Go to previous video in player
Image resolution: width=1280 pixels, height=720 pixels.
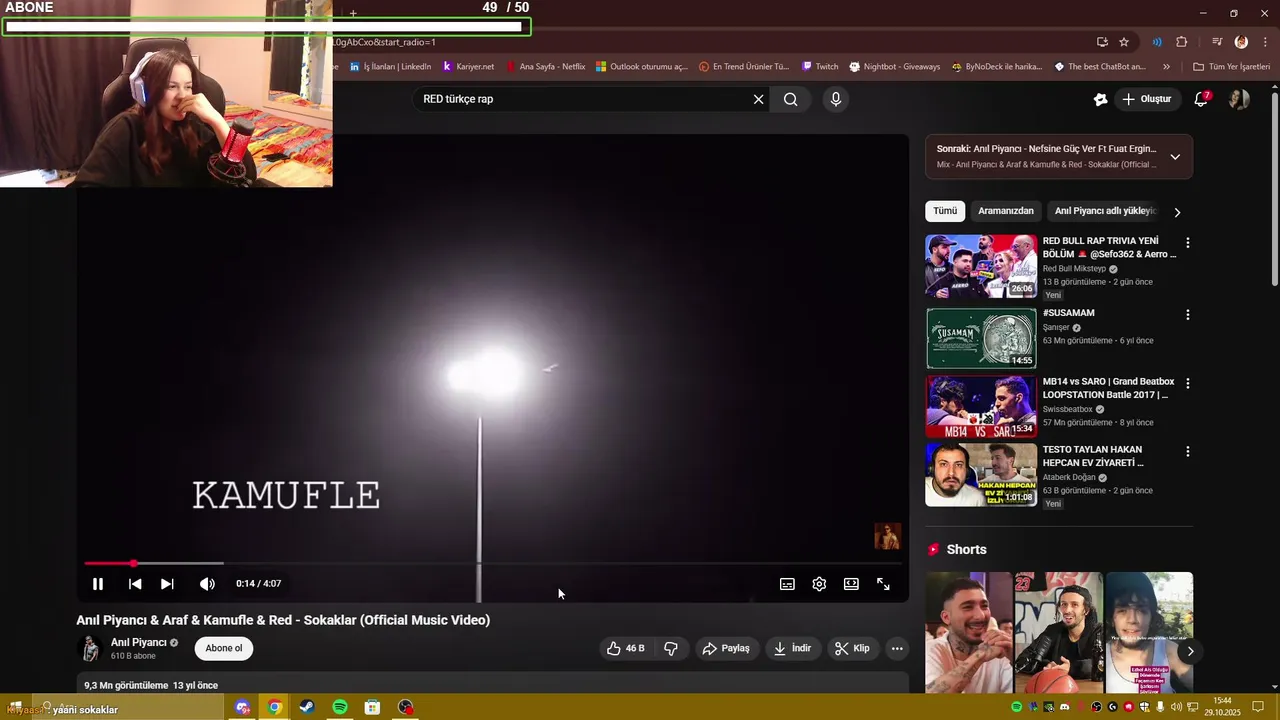(x=135, y=584)
